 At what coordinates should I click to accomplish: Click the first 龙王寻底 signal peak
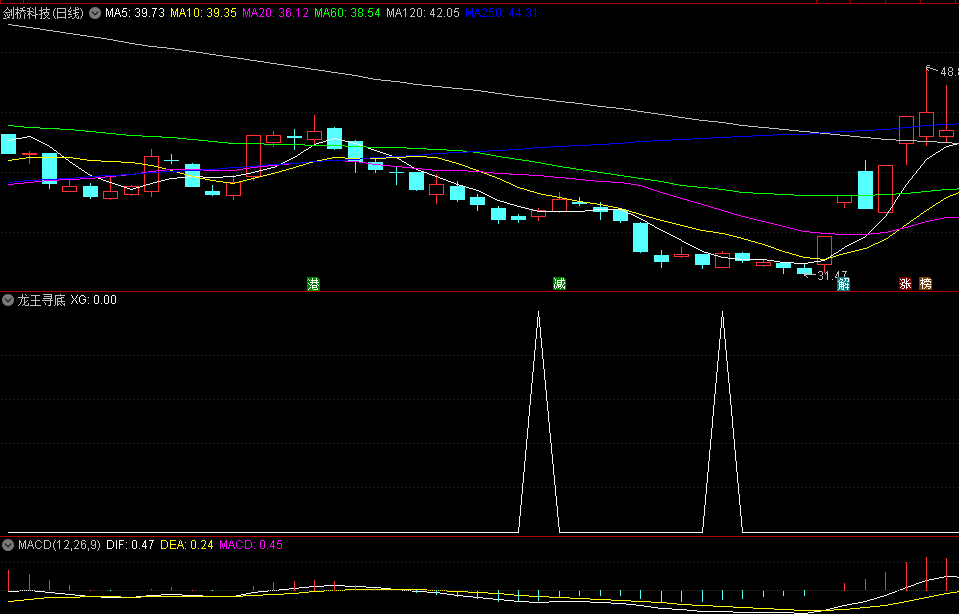[538, 314]
